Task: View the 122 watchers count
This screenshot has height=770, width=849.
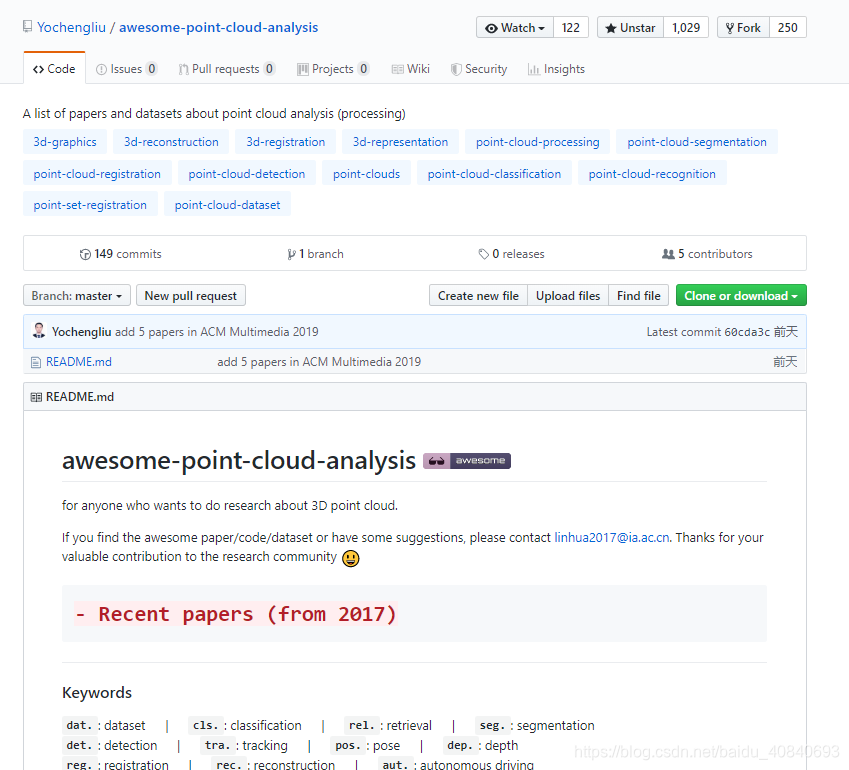Action: tap(571, 28)
